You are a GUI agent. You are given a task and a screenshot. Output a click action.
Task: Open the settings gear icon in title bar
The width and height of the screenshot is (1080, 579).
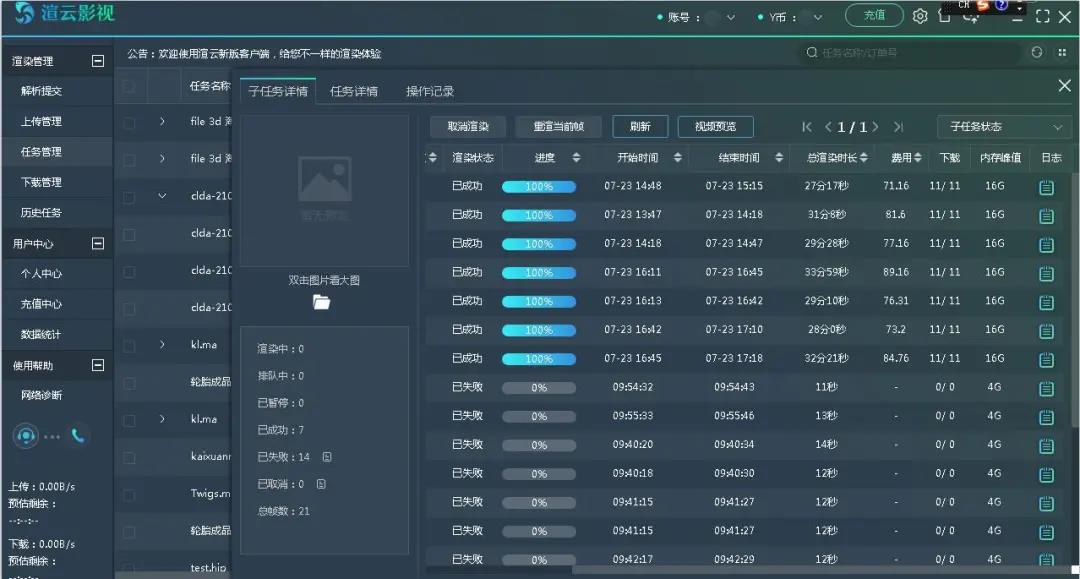[920, 16]
